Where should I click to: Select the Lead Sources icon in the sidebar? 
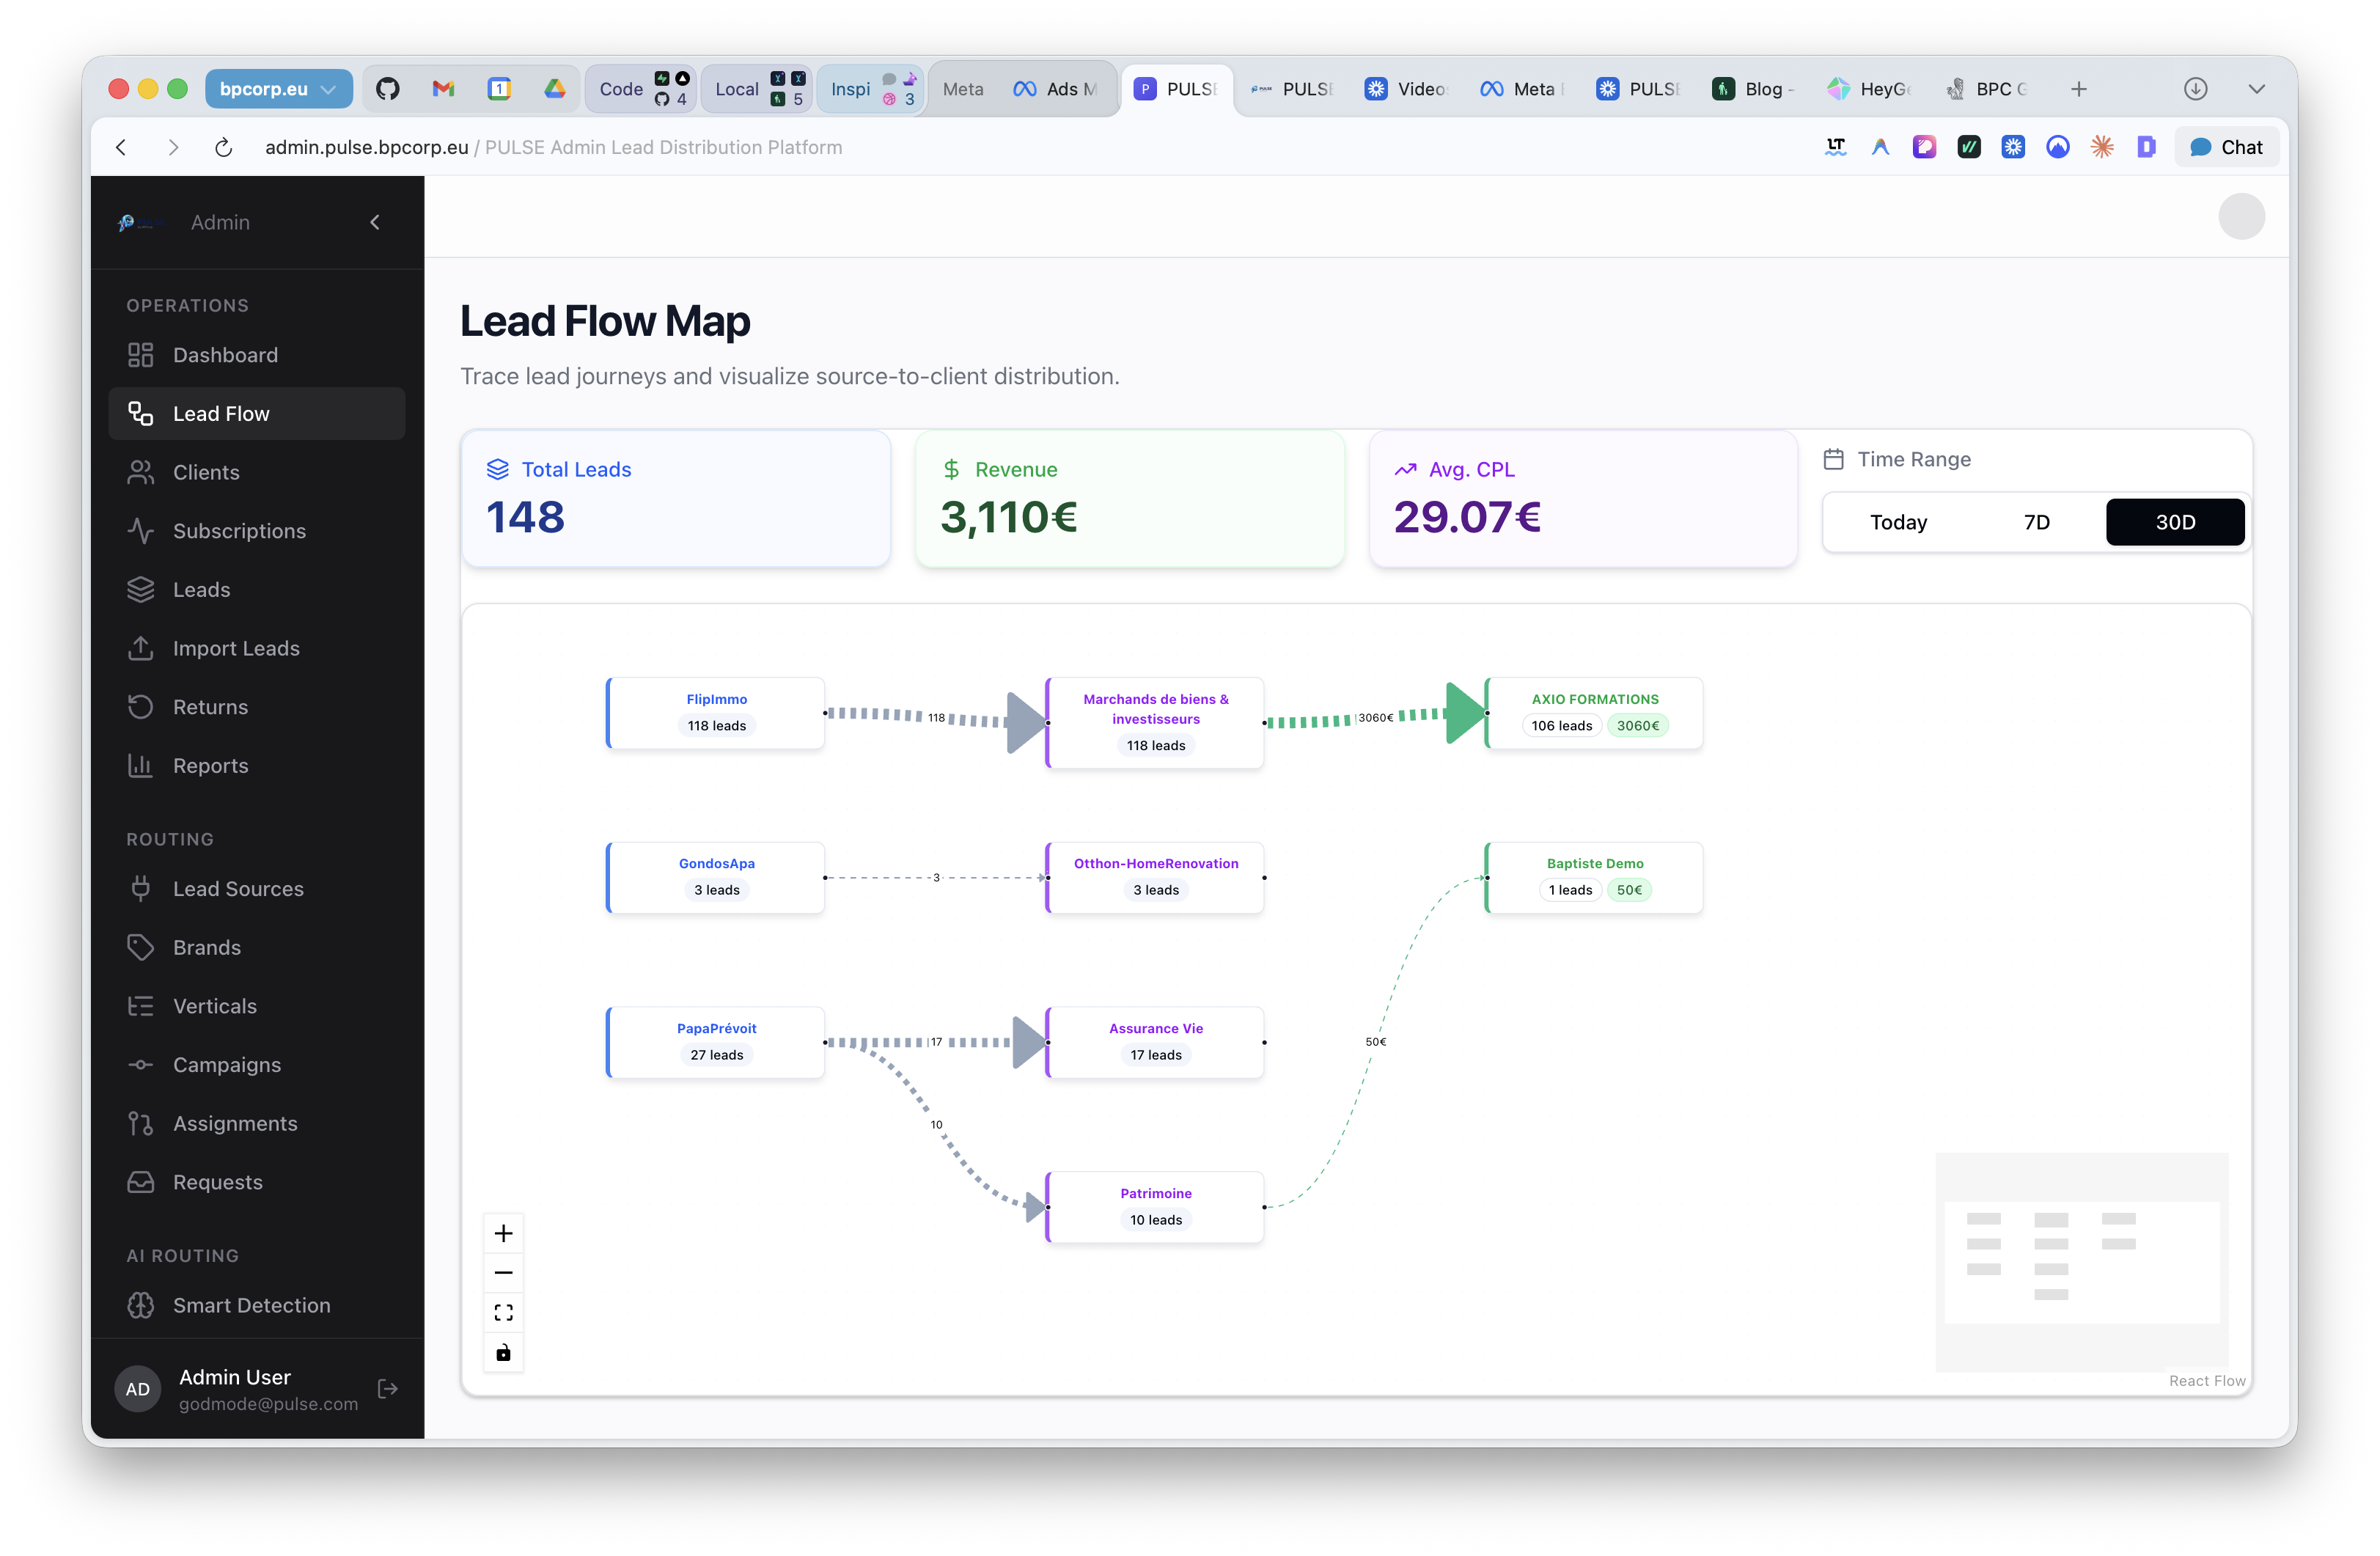click(140, 888)
